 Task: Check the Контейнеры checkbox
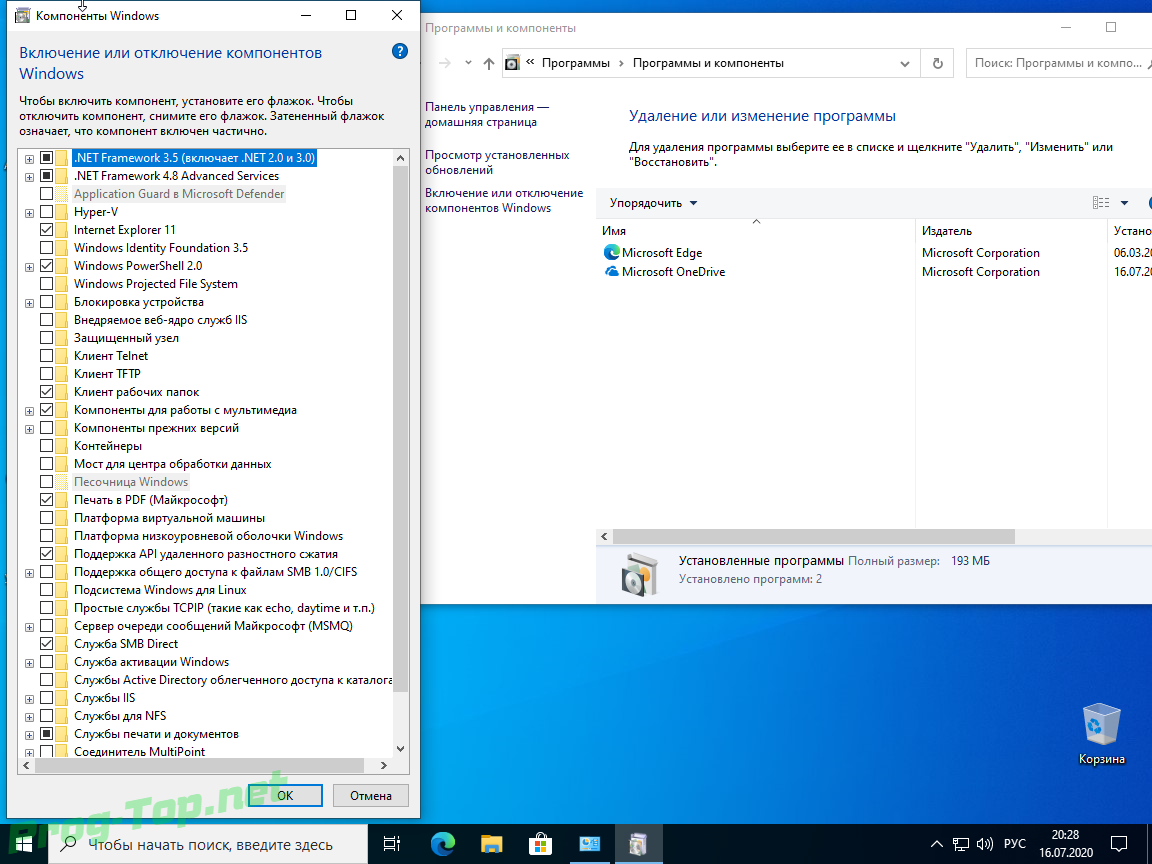[x=46, y=446]
